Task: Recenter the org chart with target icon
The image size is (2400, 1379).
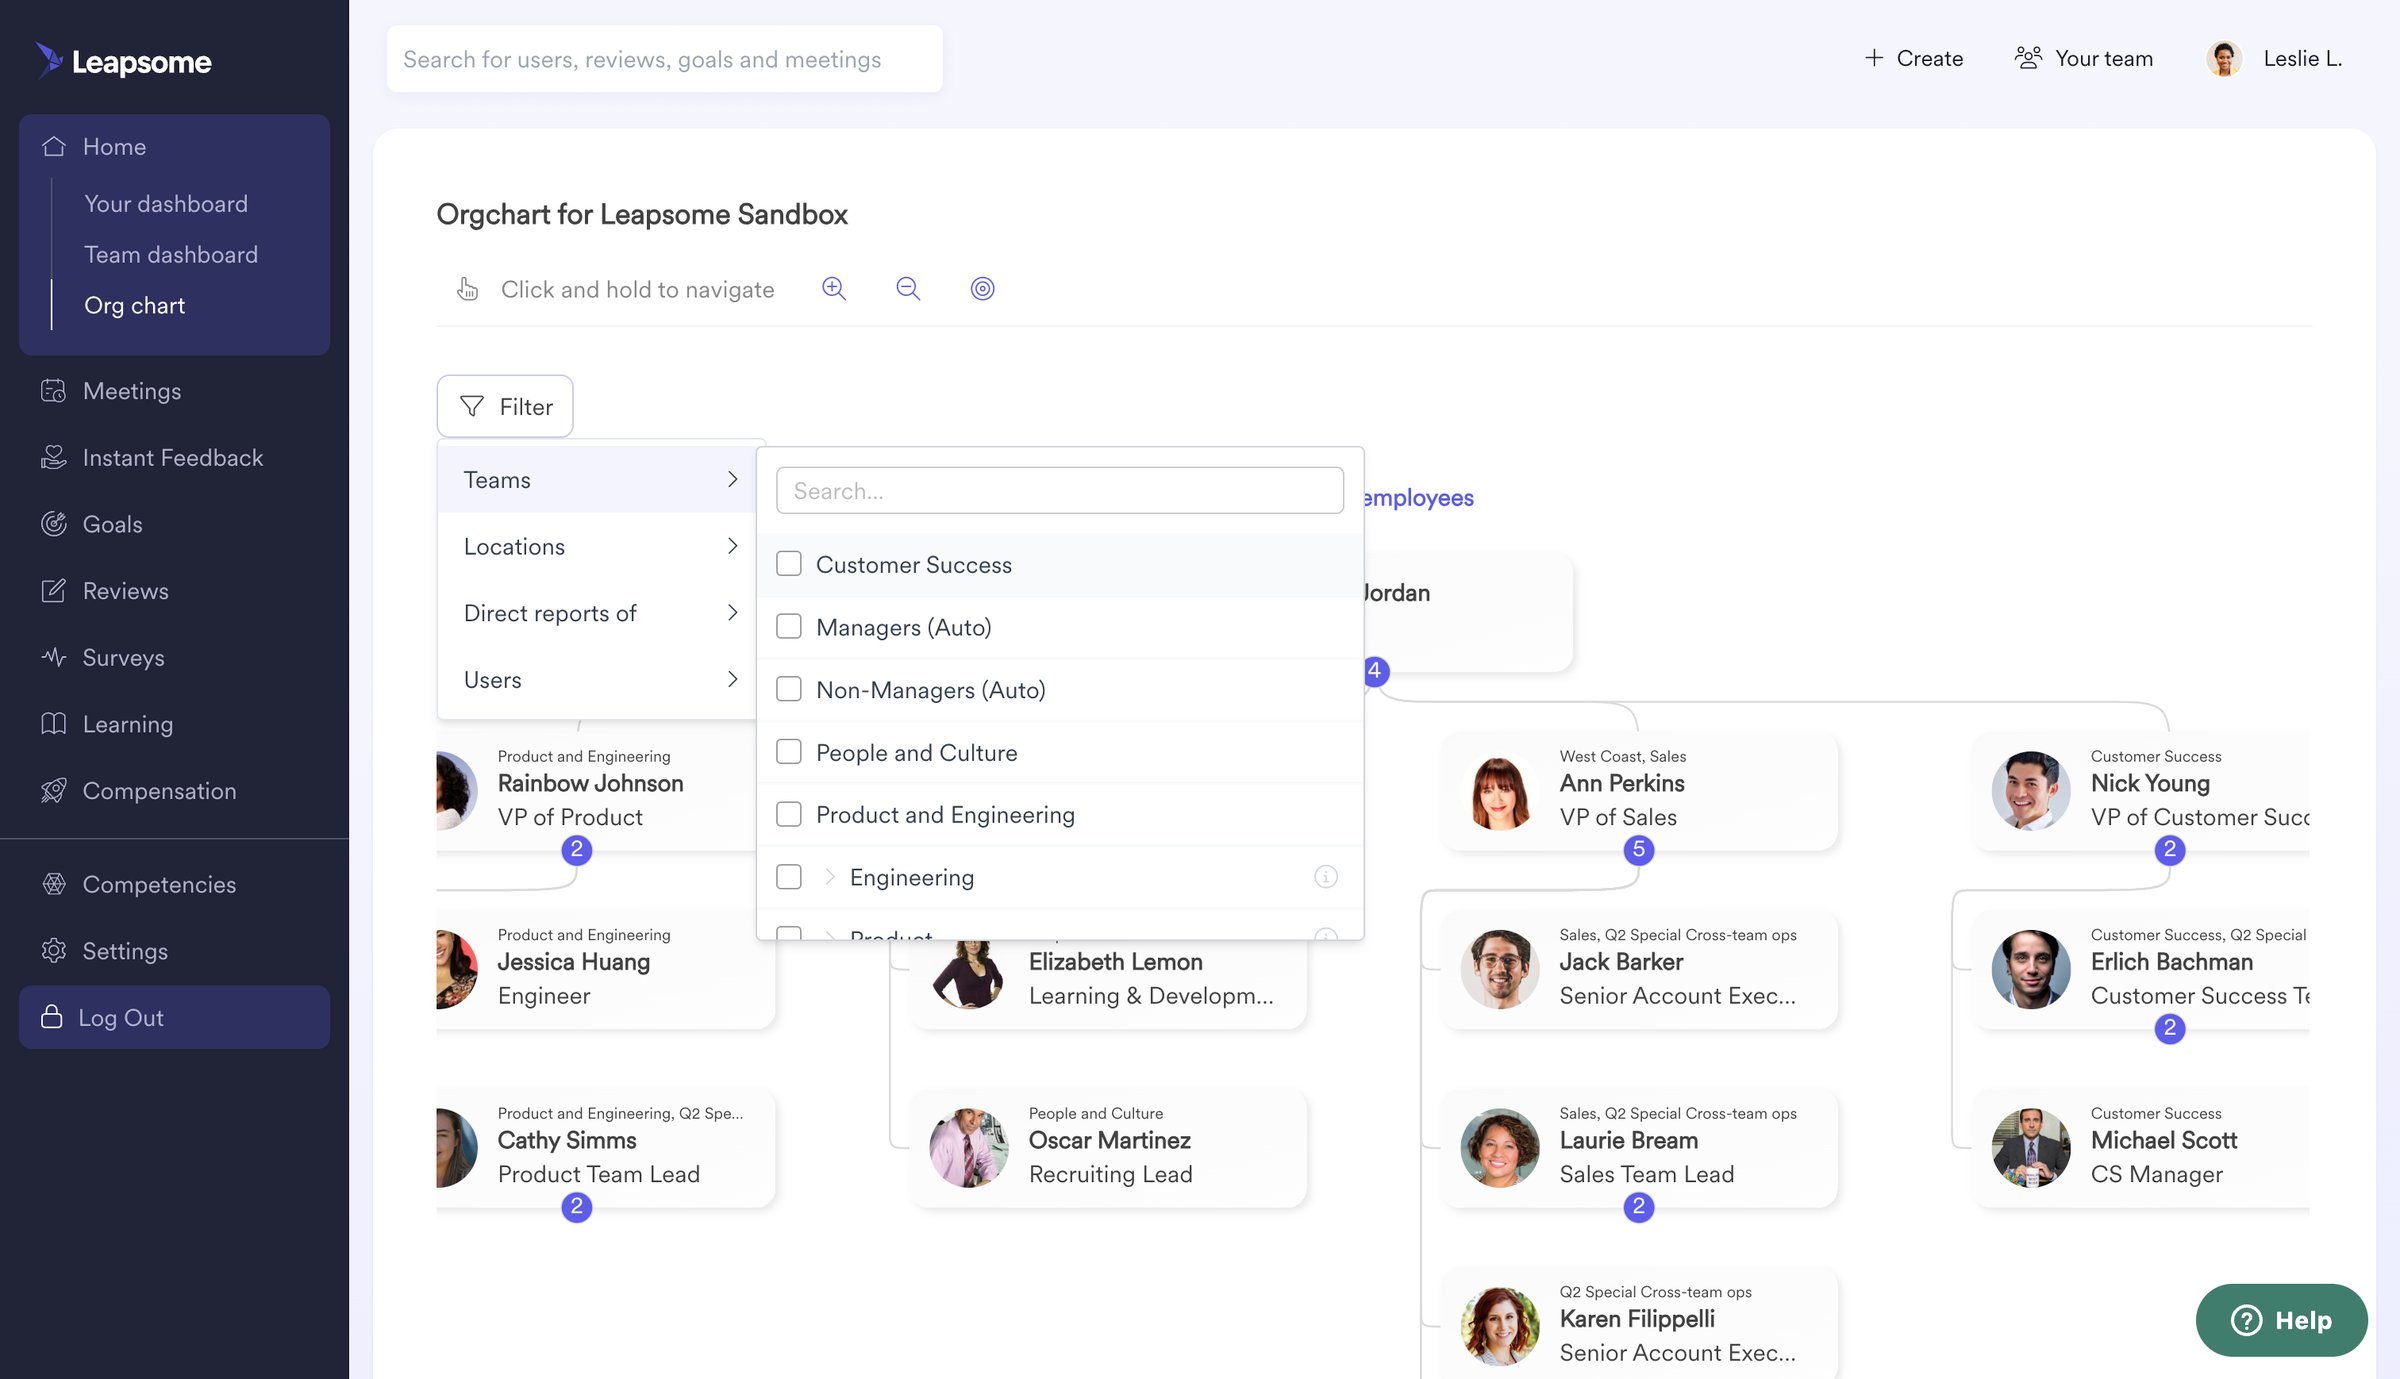Action: (983, 289)
